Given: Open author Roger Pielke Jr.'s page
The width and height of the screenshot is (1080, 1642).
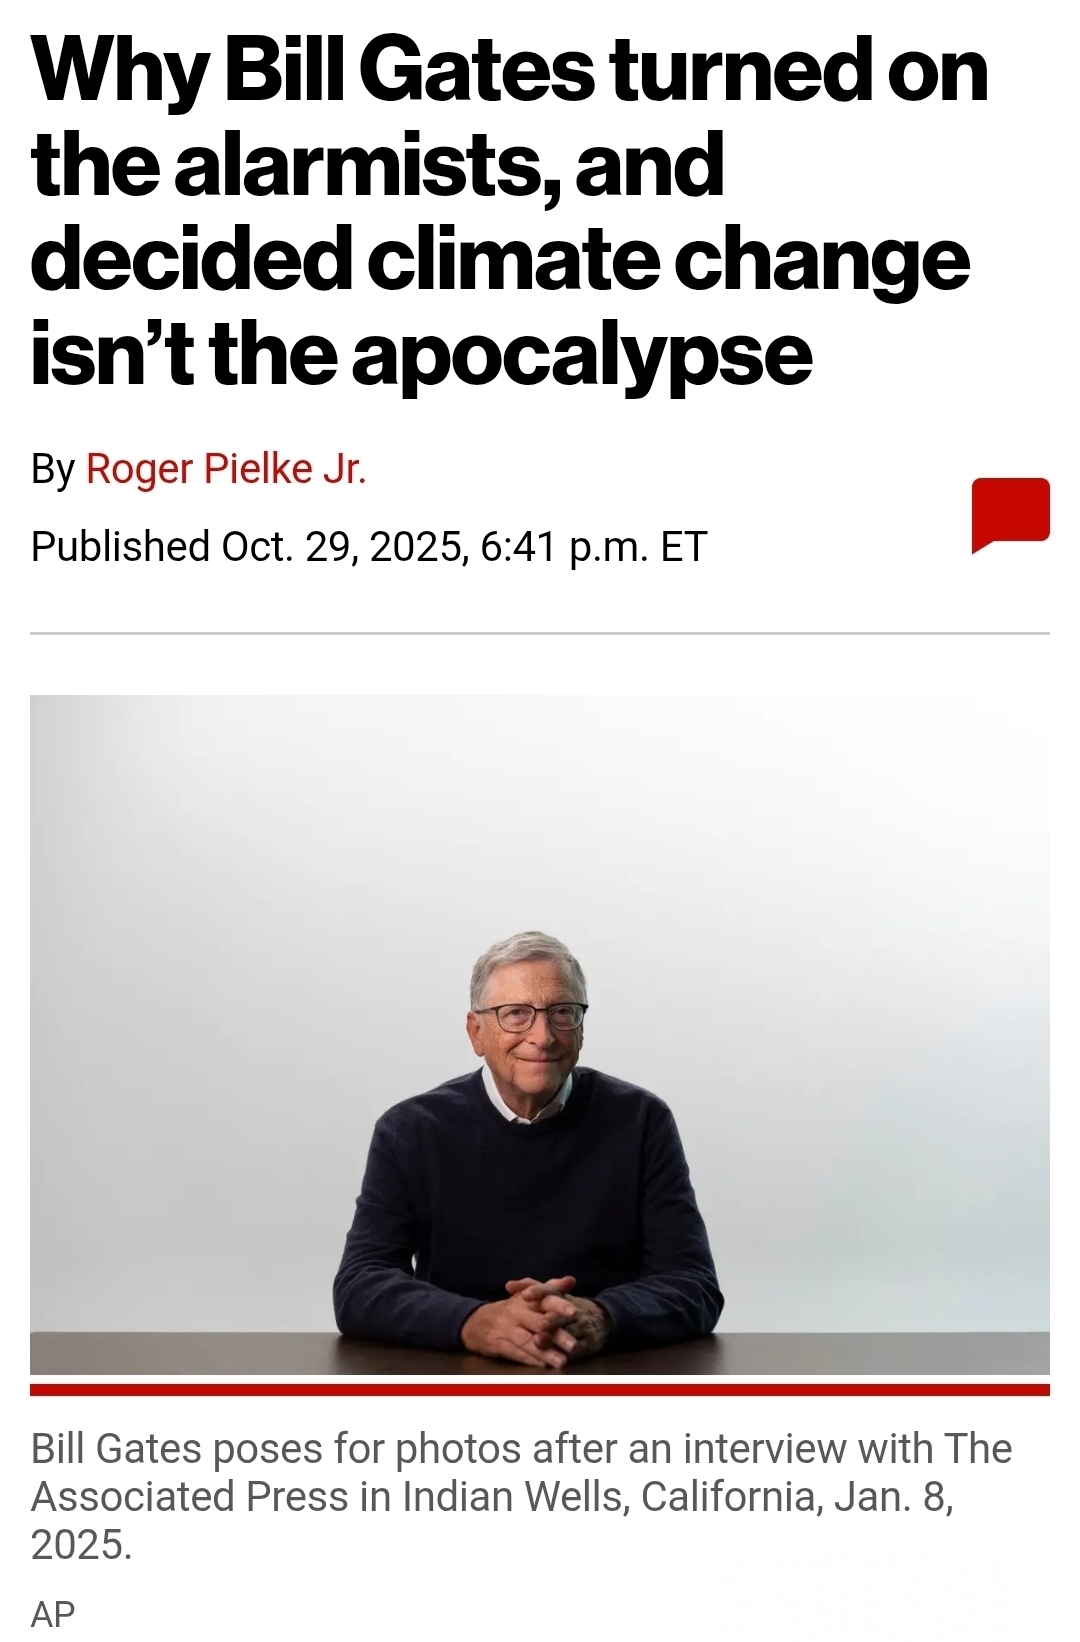Looking at the screenshot, I should pyautogui.click(x=226, y=469).
